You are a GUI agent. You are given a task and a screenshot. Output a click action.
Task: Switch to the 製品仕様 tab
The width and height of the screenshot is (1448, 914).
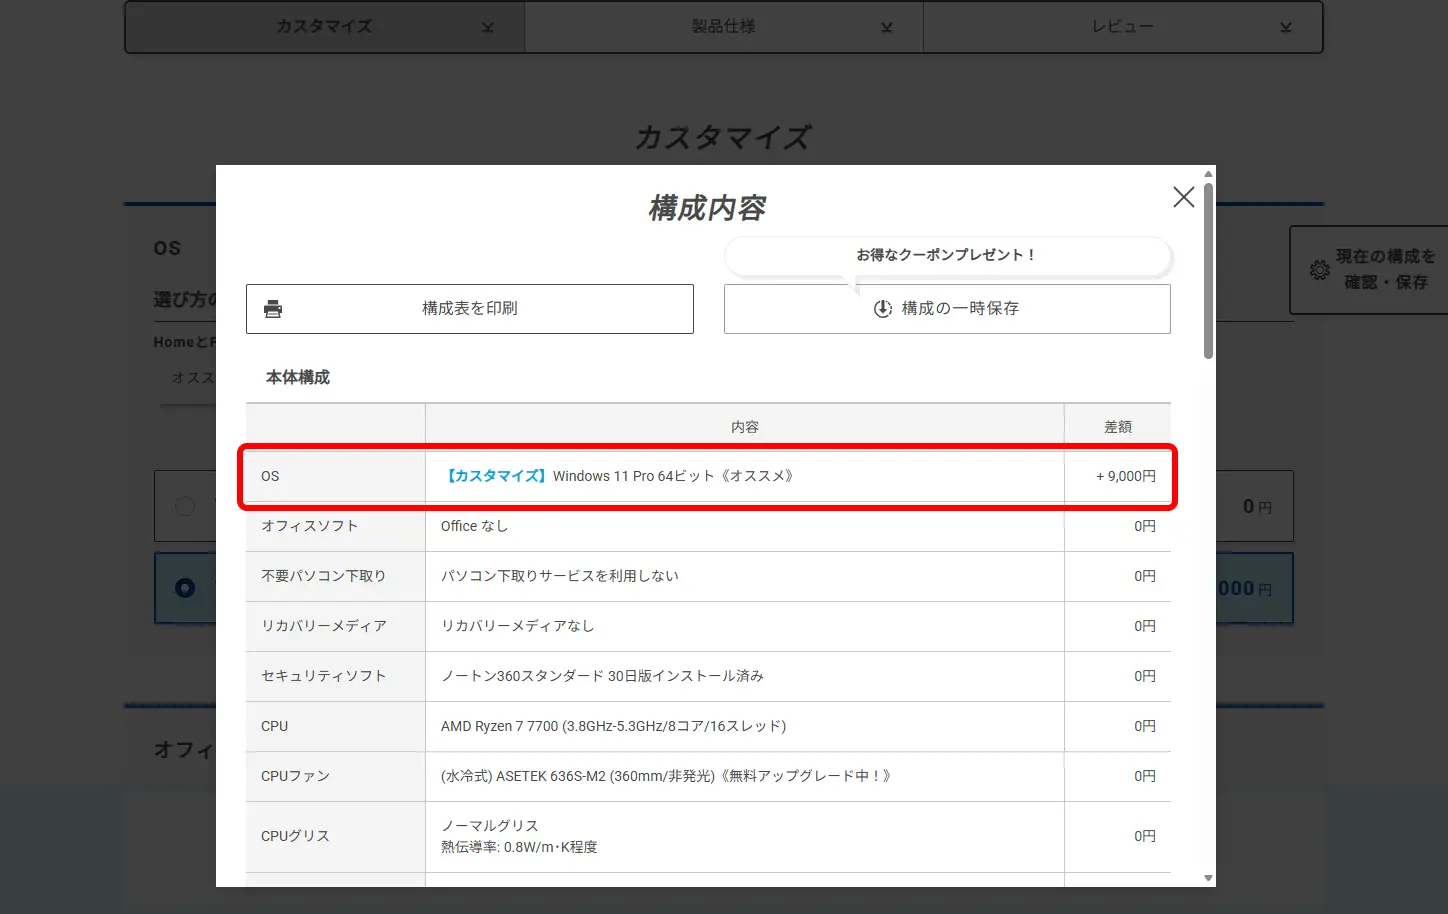pyautogui.click(x=723, y=27)
